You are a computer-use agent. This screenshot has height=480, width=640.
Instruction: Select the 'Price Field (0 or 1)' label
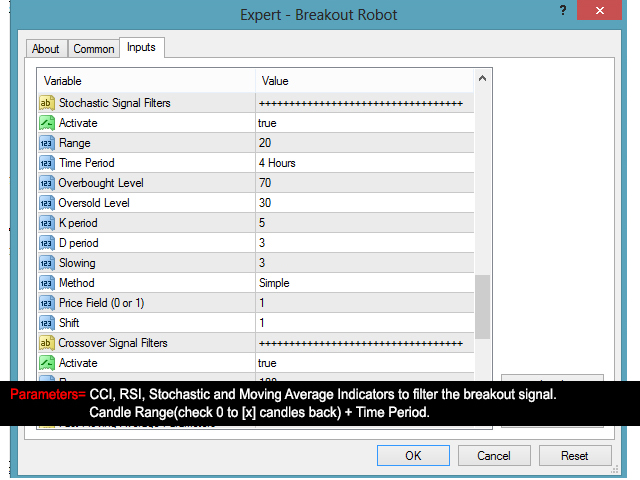tap(102, 303)
